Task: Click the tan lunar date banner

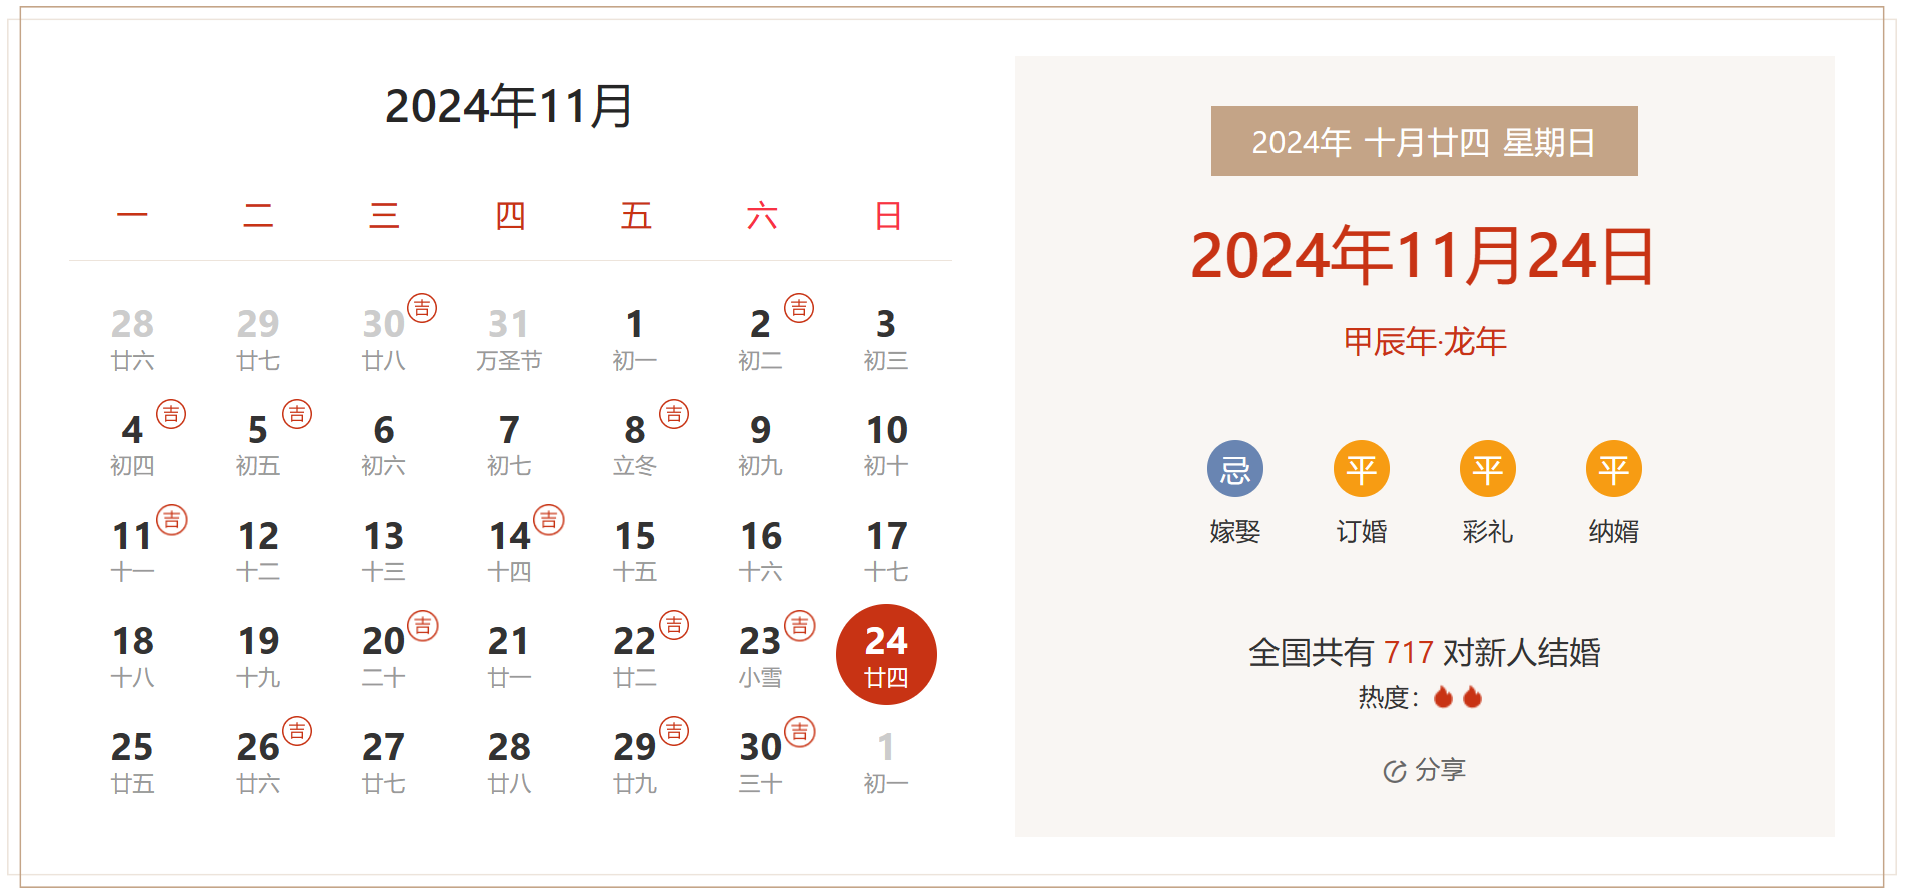Action: click(x=1423, y=142)
